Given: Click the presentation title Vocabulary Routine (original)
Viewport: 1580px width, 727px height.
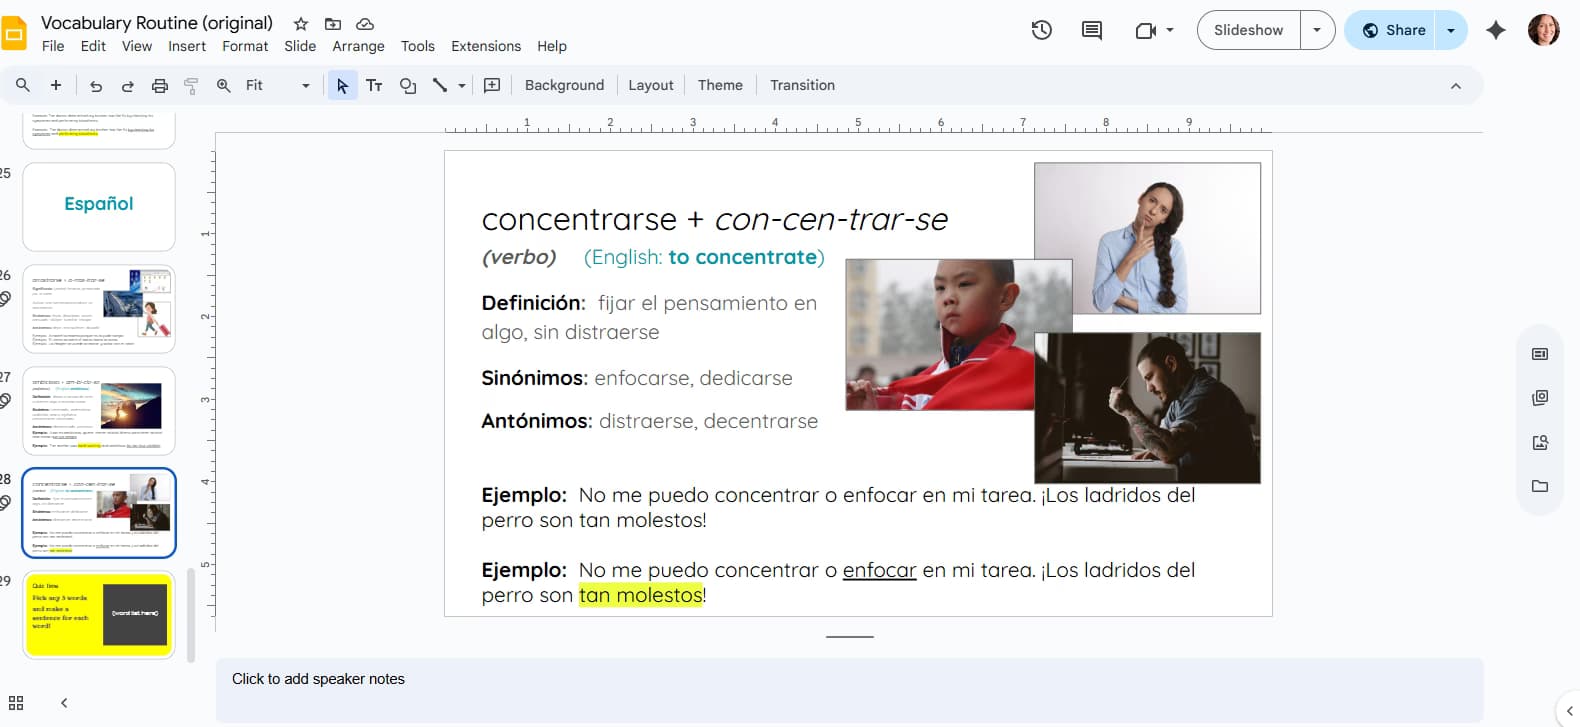Looking at the screenshot, I should tap(157, 23).
